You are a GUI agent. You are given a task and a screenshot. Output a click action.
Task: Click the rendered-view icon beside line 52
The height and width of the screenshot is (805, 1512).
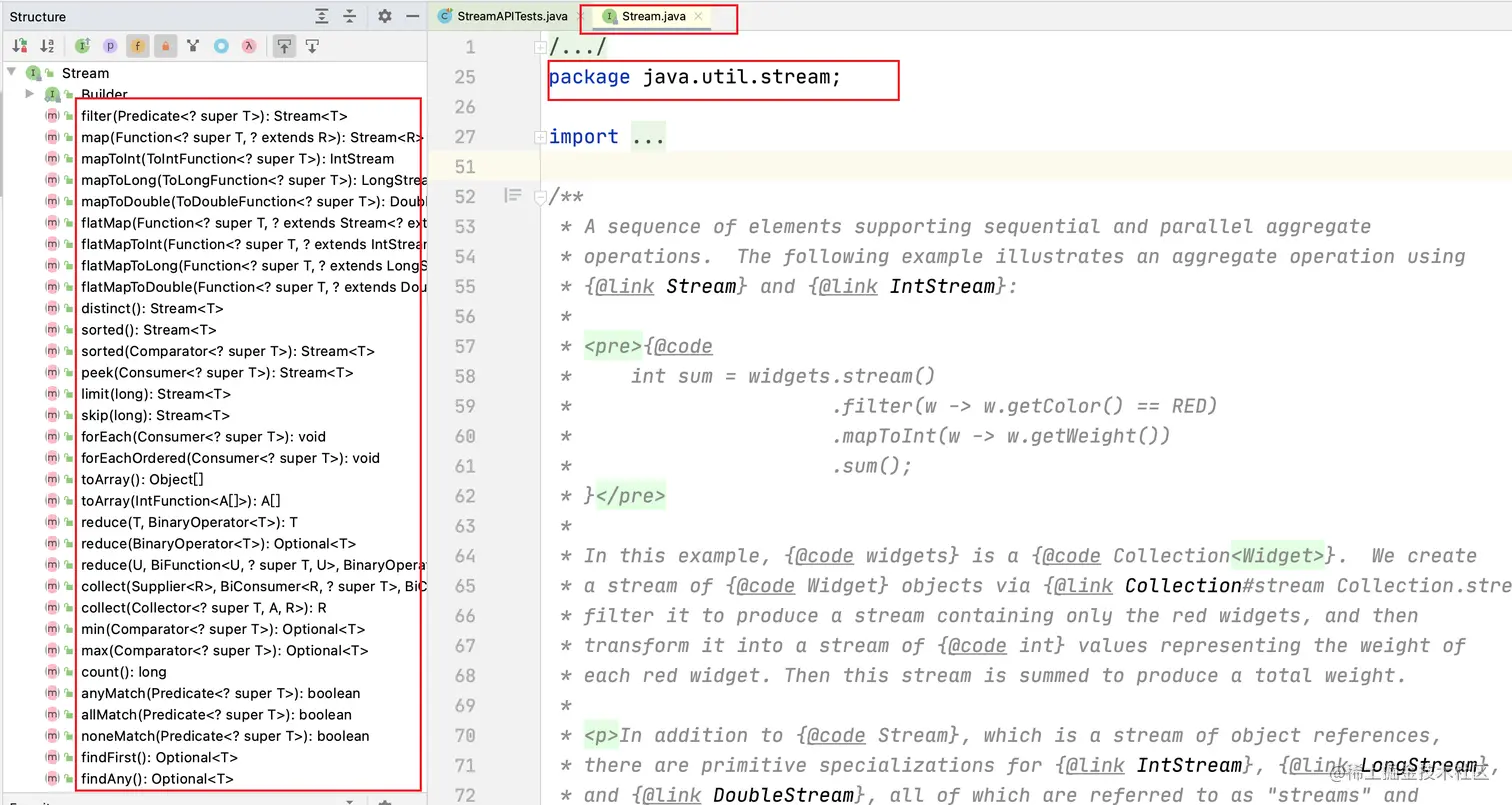pos(513,196)
